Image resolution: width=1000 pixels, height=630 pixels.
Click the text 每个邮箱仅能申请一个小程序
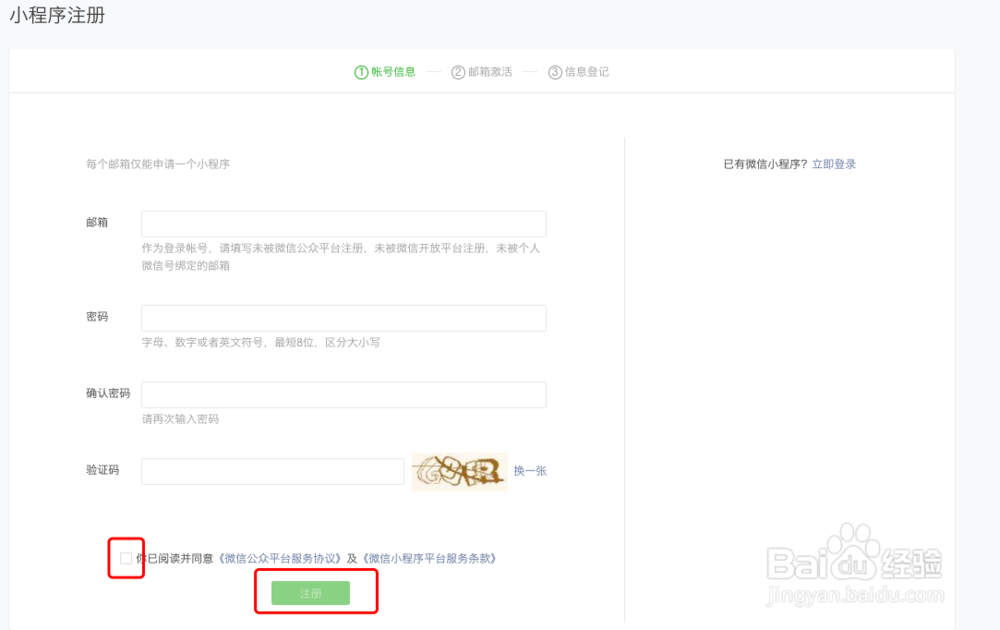158,164
